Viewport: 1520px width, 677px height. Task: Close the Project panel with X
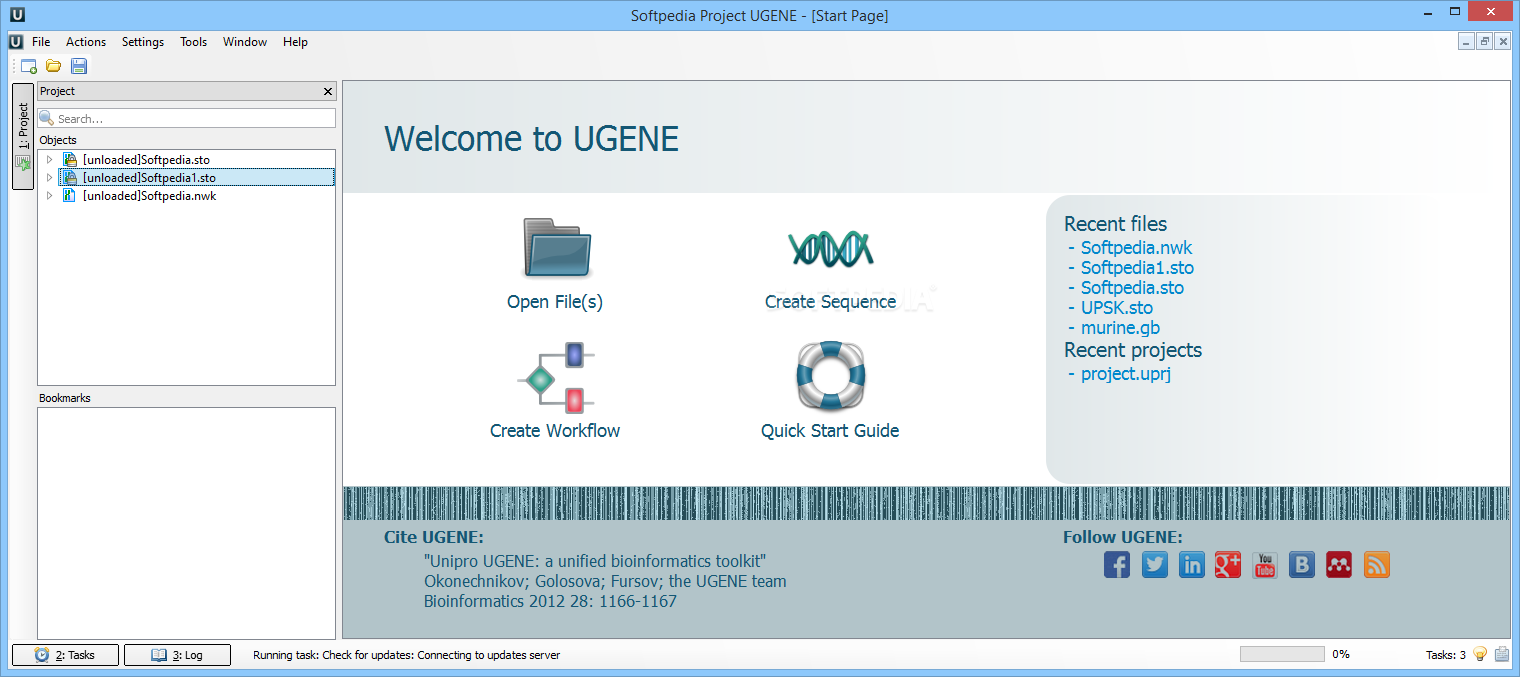pyautogui.click(x=328, y=91)
